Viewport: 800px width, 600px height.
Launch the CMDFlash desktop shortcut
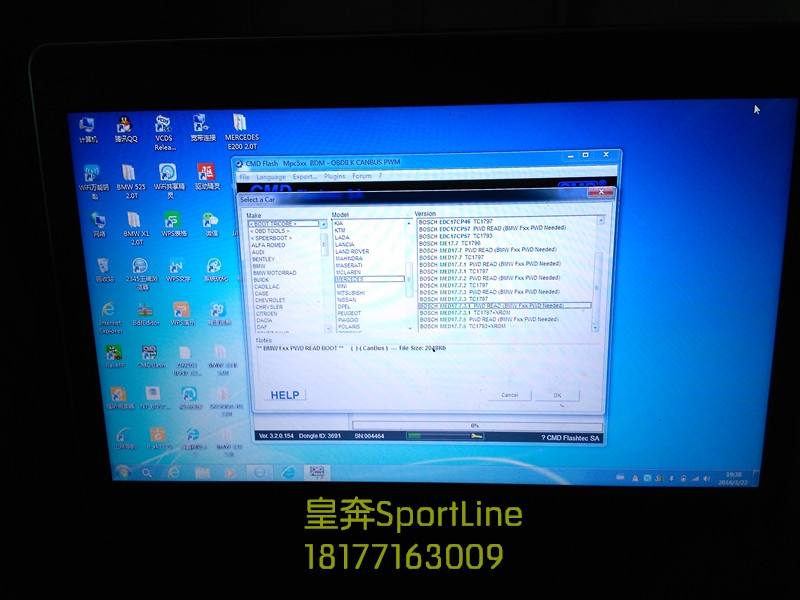(151, 356)
